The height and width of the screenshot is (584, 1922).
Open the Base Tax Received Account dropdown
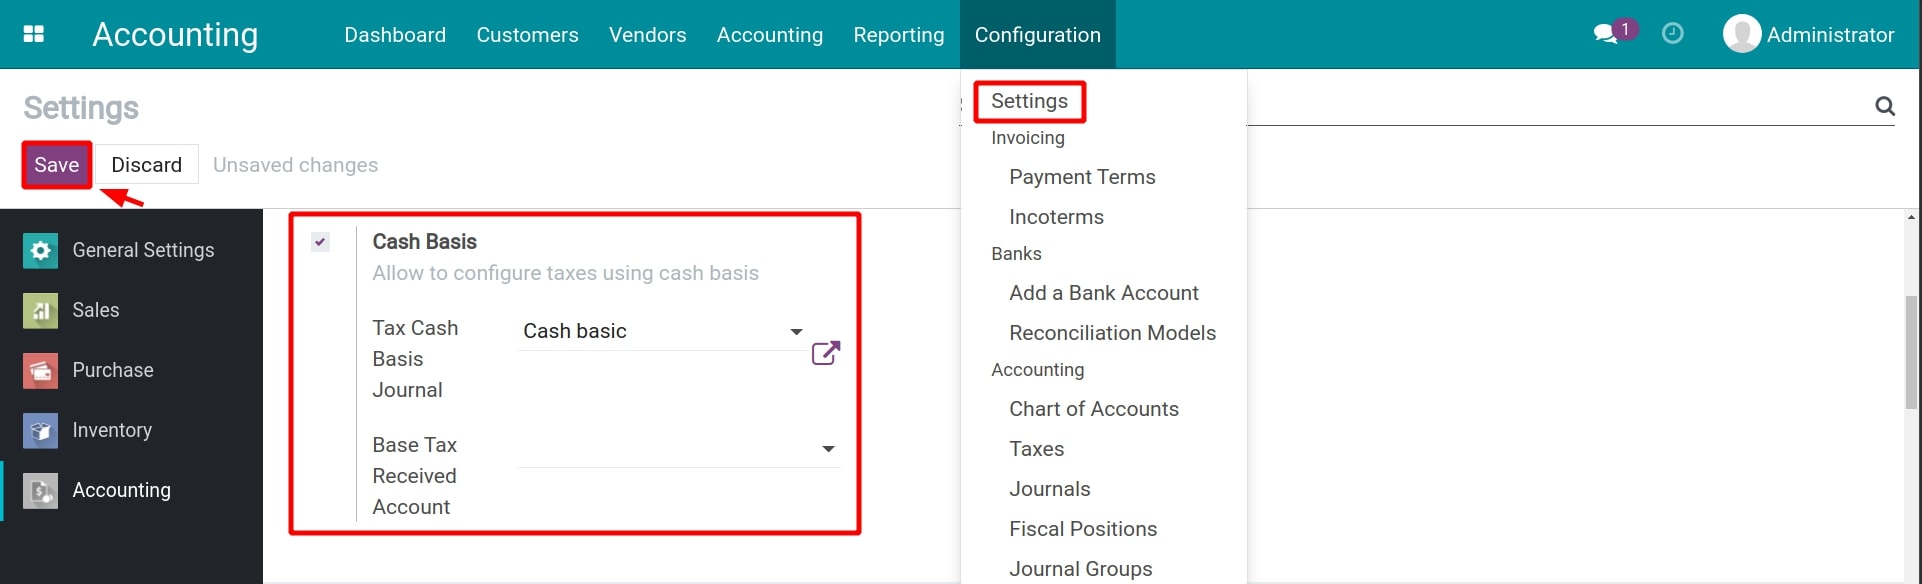pos(828,447)
